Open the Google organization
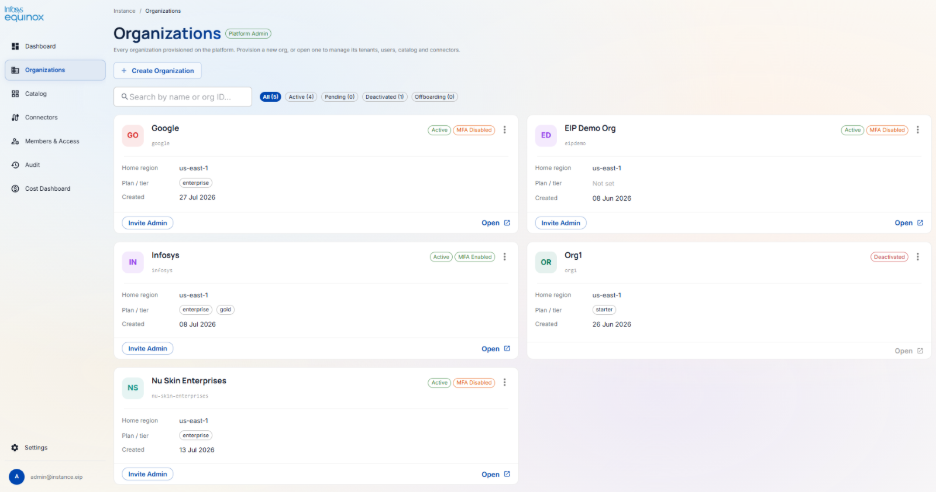The height and width of the screenshot is (492, 936). pos(495,223)
